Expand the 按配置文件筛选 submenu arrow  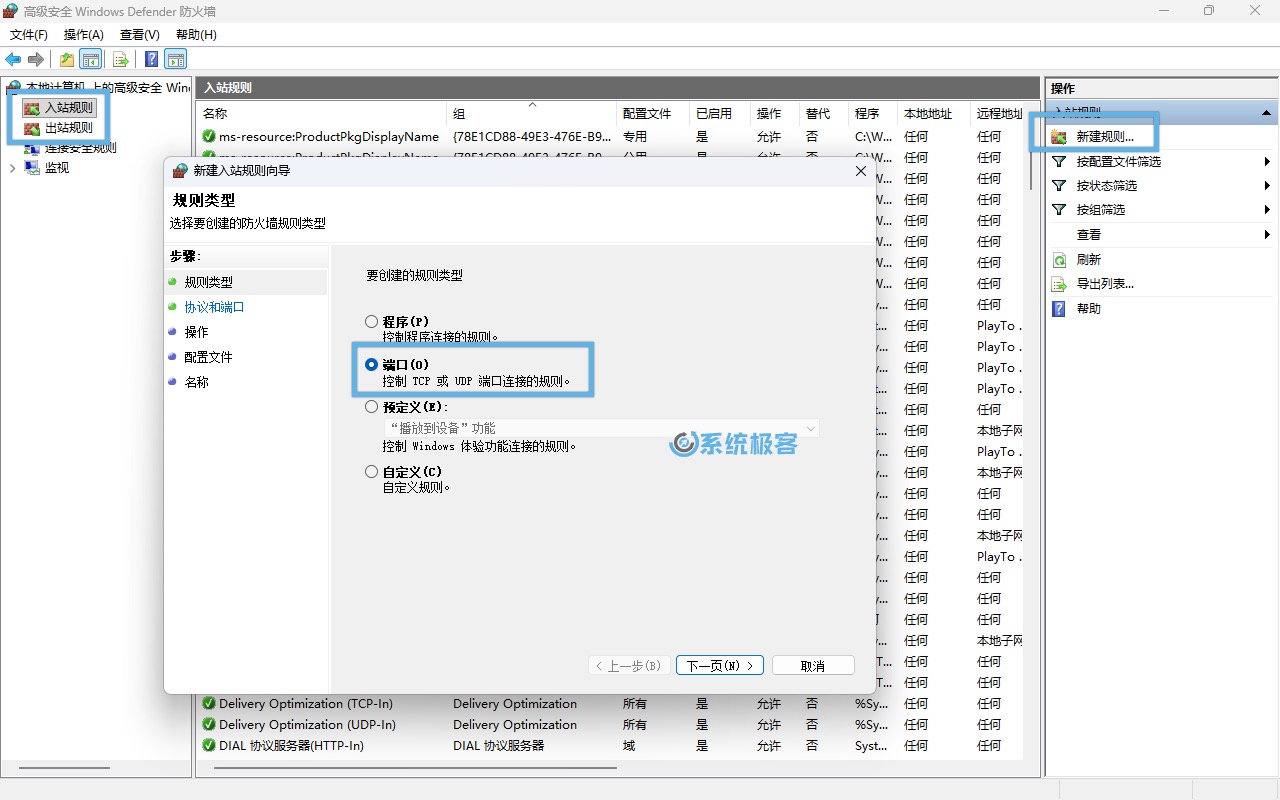coord(1267,162)
